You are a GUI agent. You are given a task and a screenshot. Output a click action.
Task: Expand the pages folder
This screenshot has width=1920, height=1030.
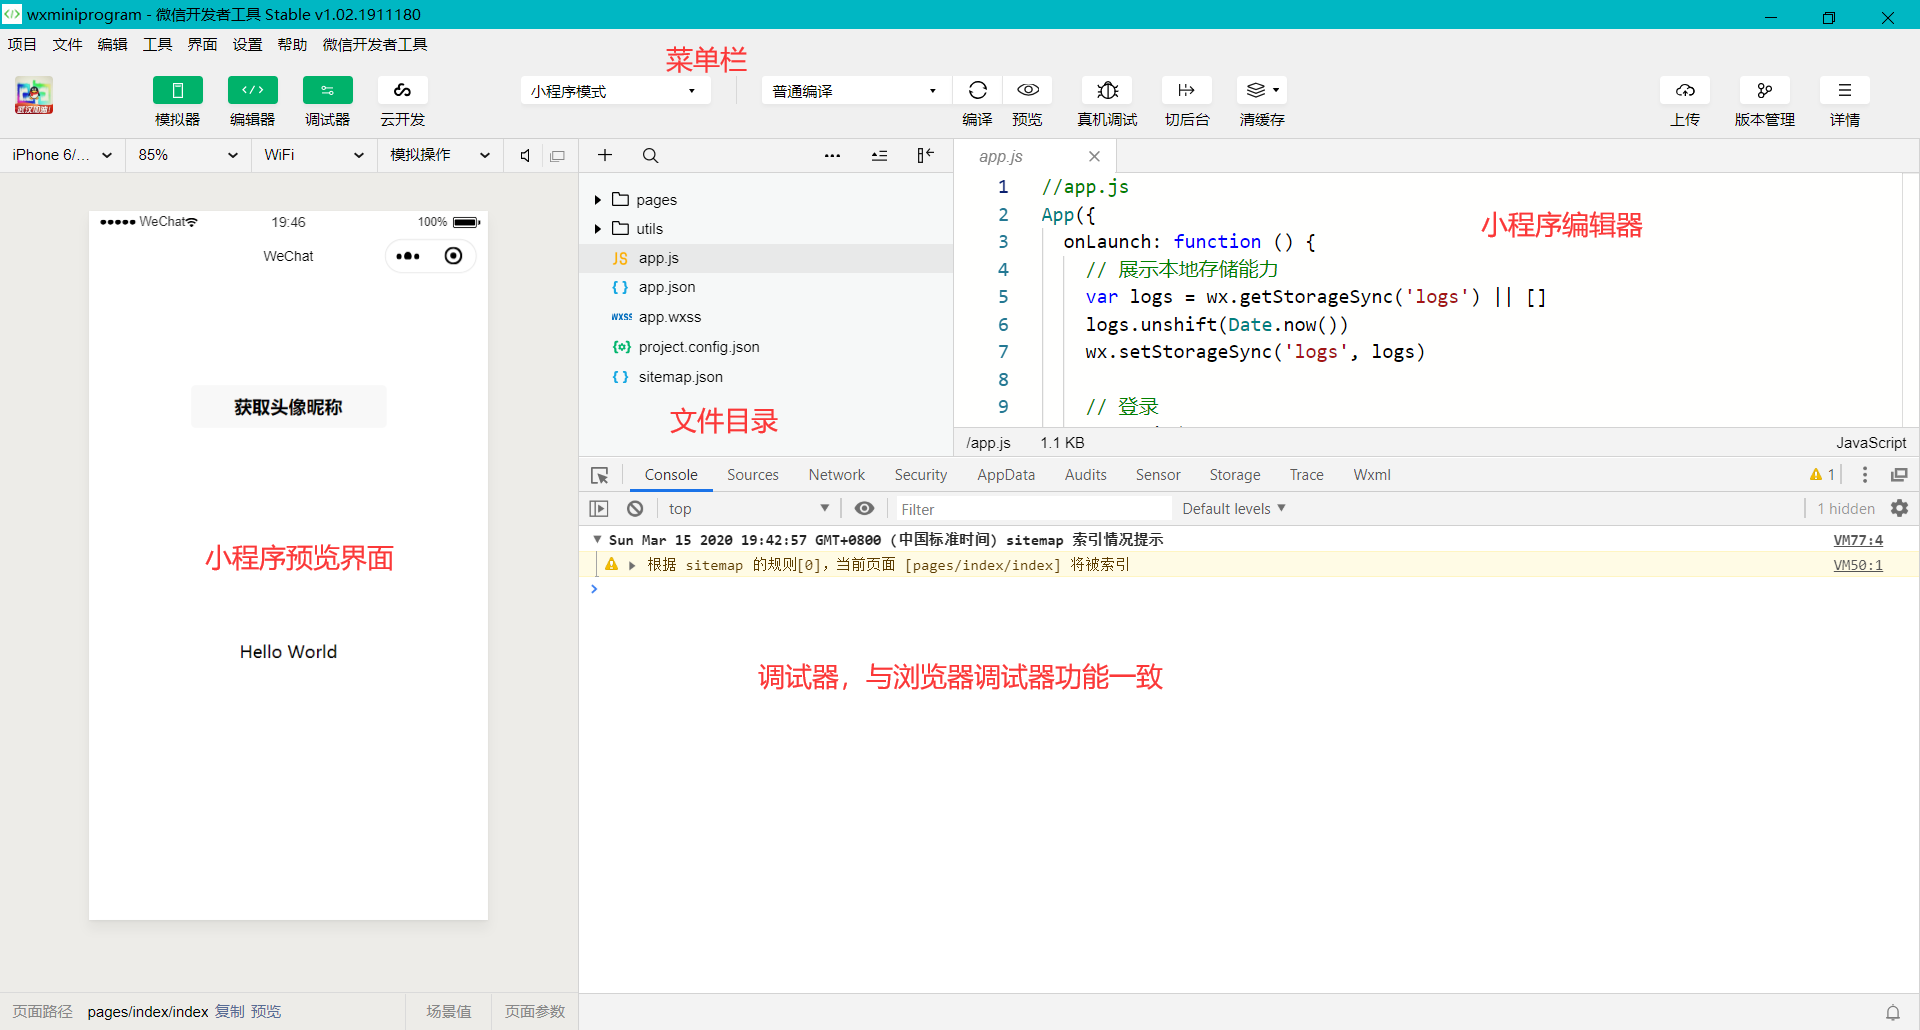tap(598, 200)
